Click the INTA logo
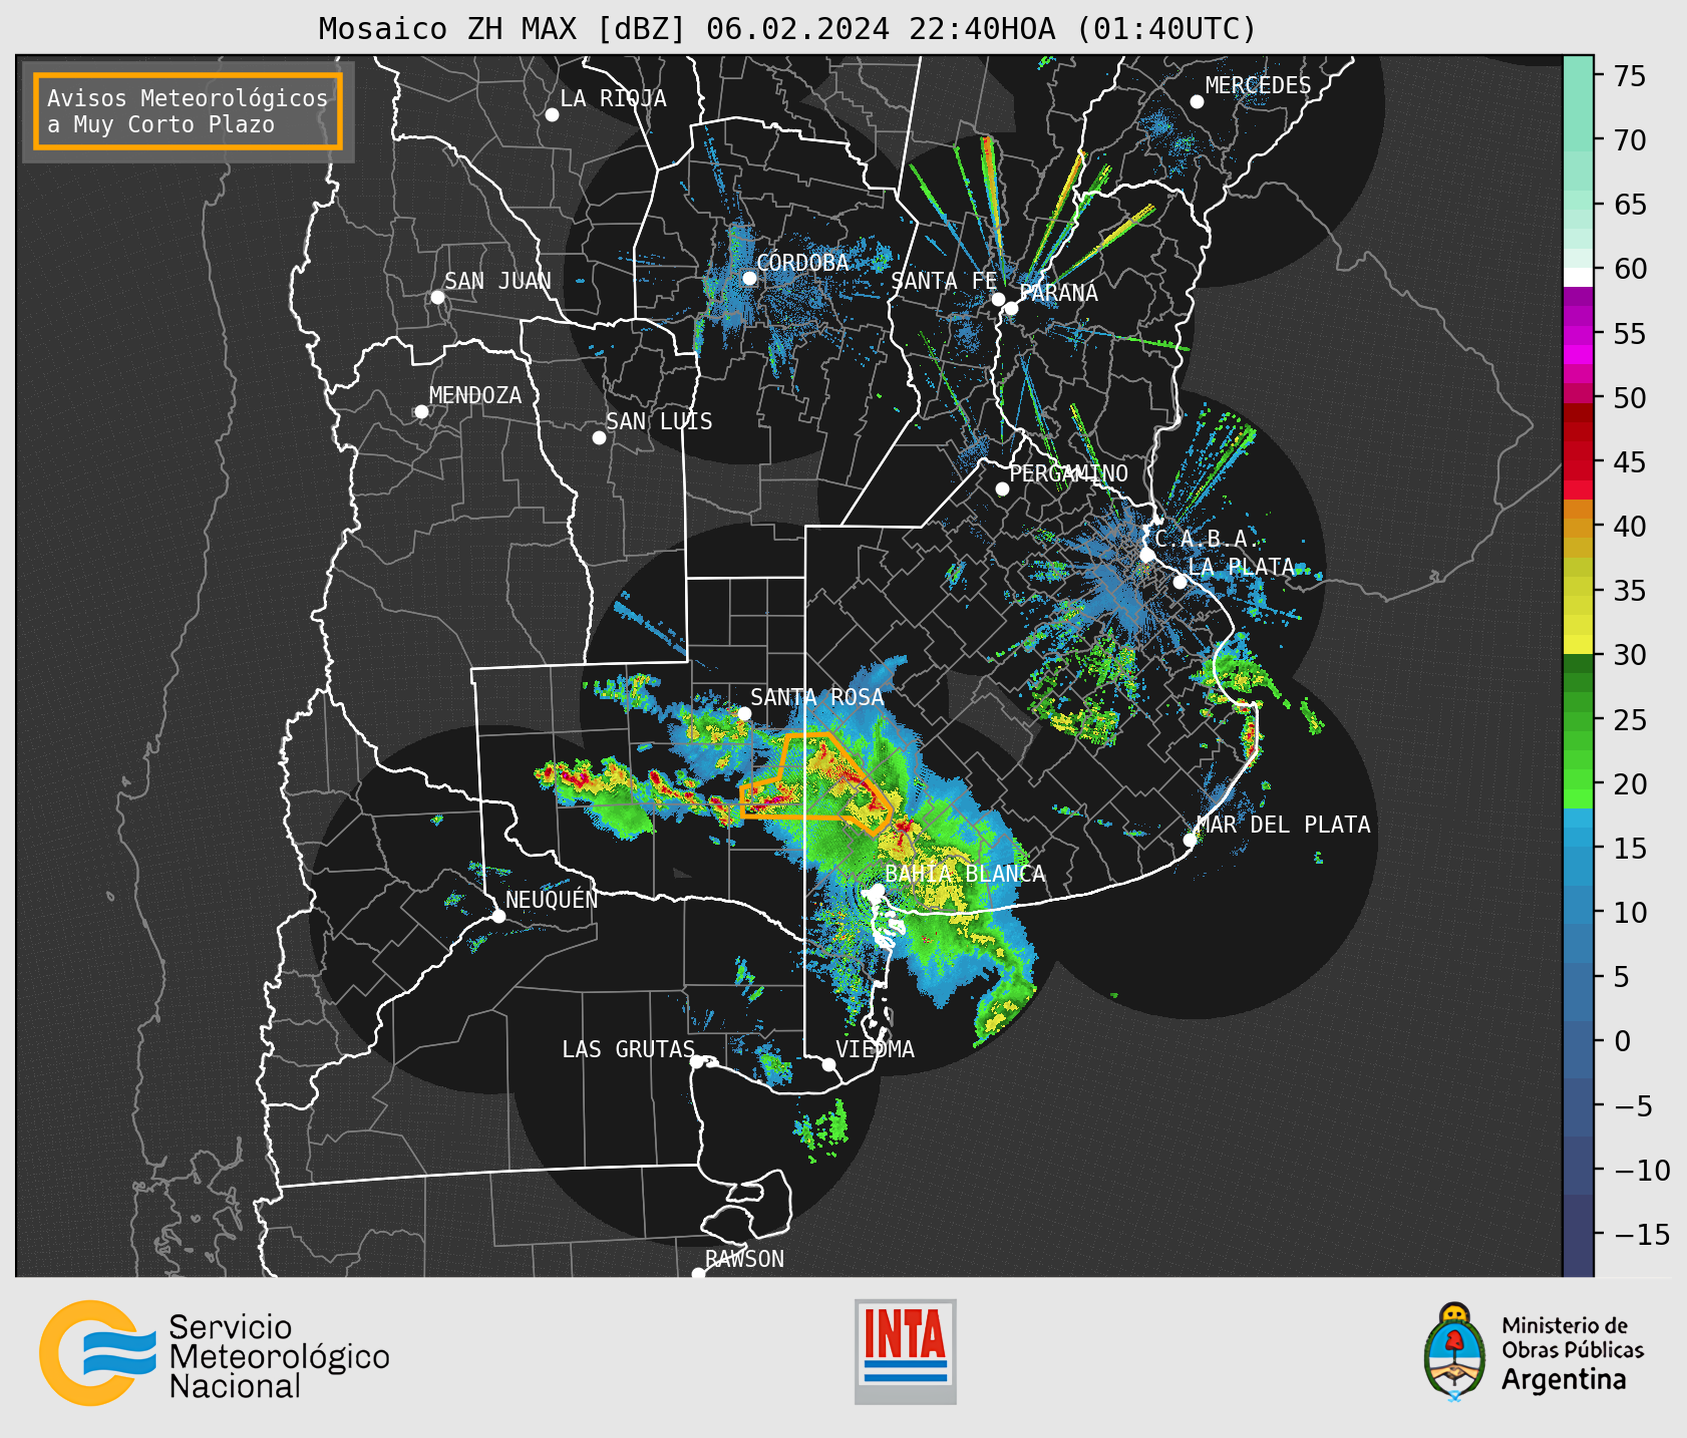Image resolution: width=1687 pixels, height=1438 pixels. (905, 1351)
